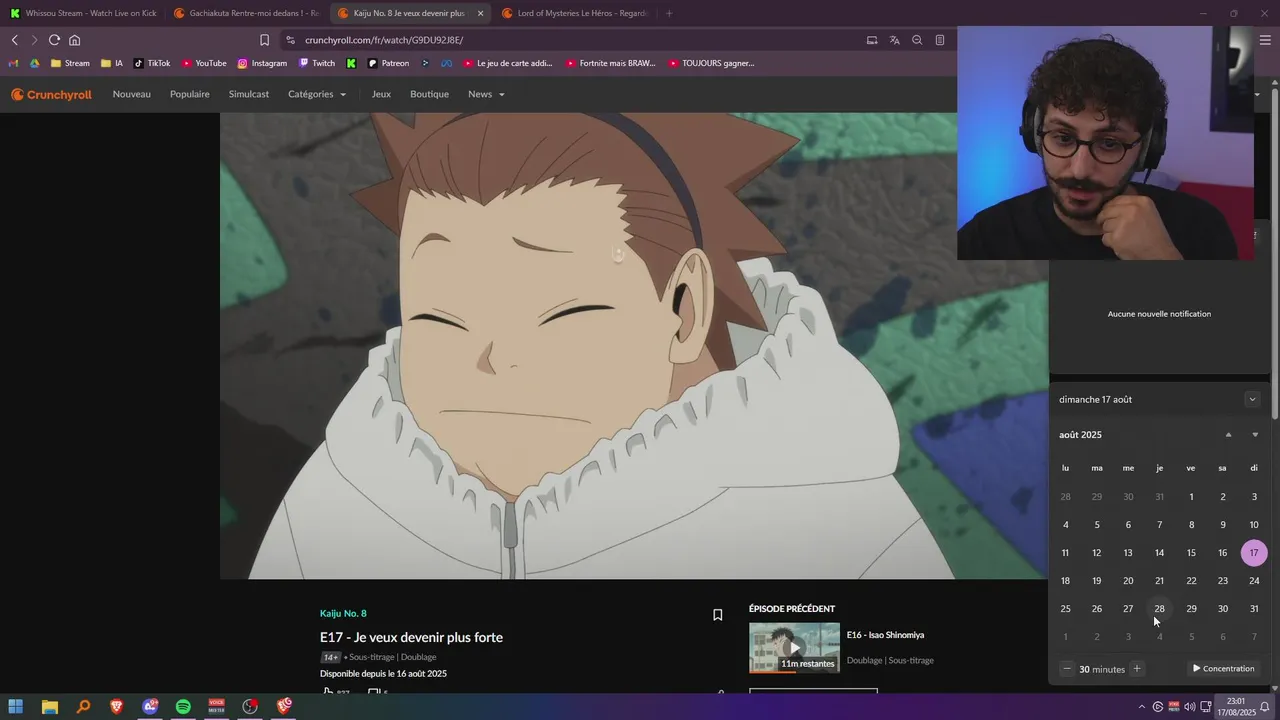Start the Concentration focus session
The image size is (1280, 720).
1223,669
